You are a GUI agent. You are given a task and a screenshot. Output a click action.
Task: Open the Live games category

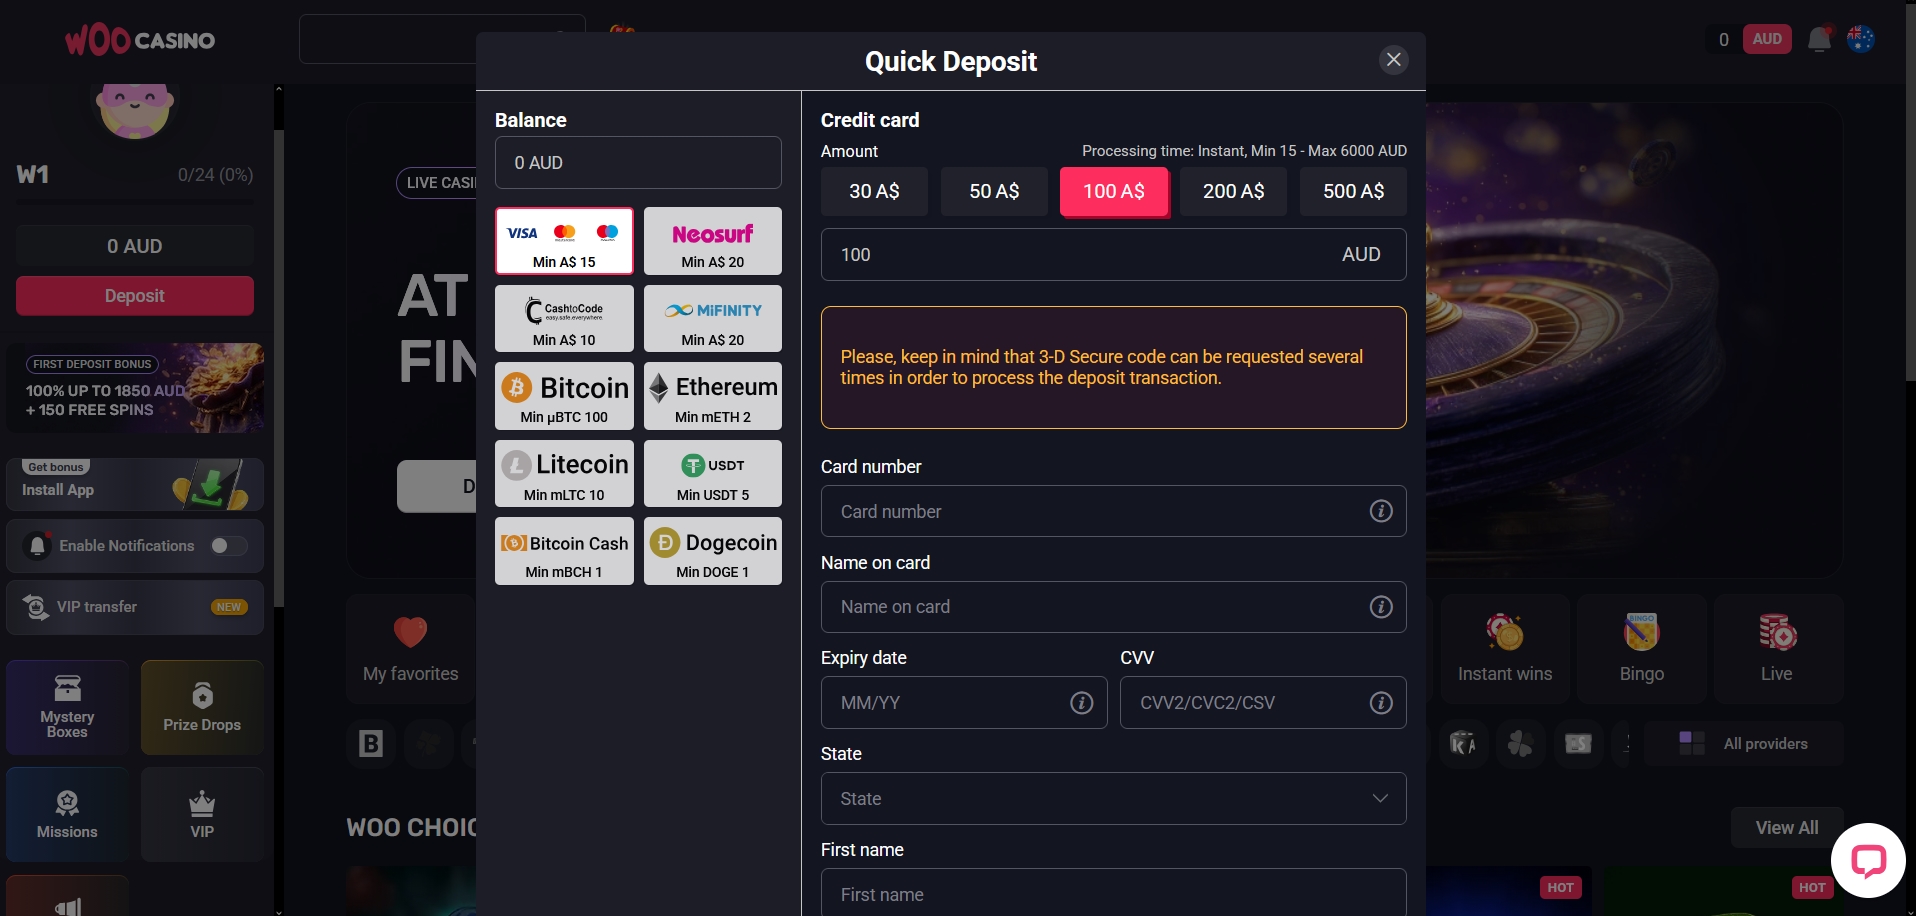pos(1776,648)
